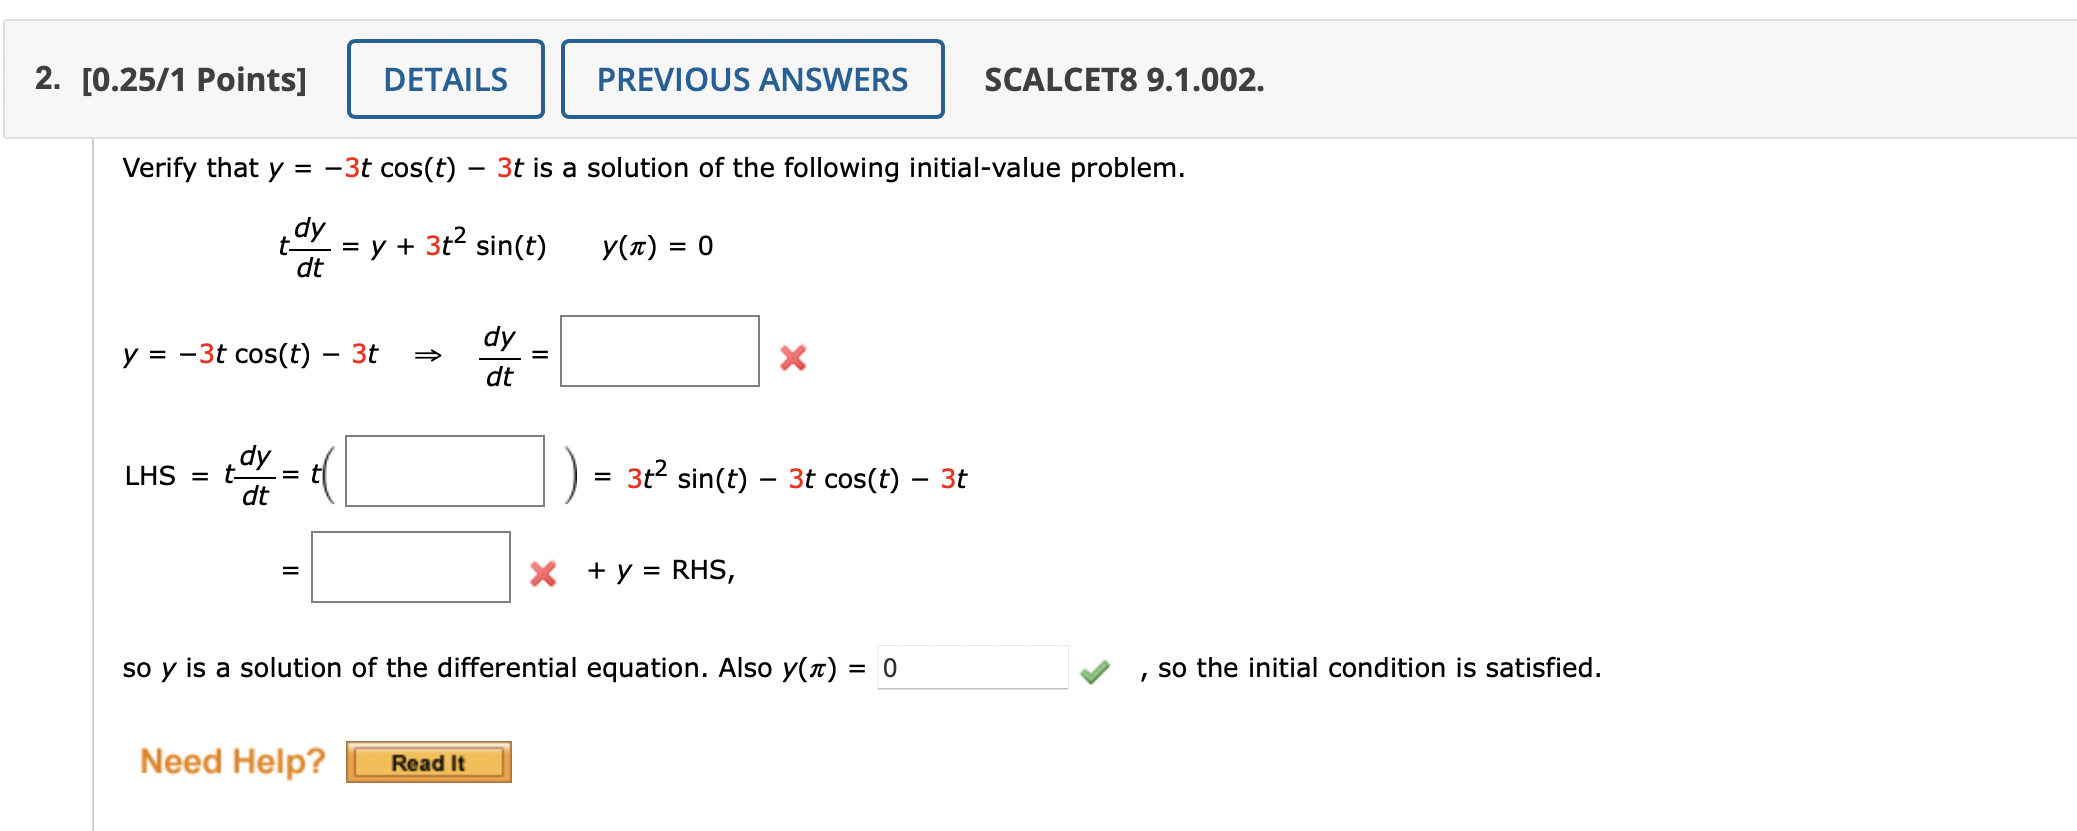2077x831 pixels.
Task: Click the y(π) answer field showing 0
Action: point(970,665)
